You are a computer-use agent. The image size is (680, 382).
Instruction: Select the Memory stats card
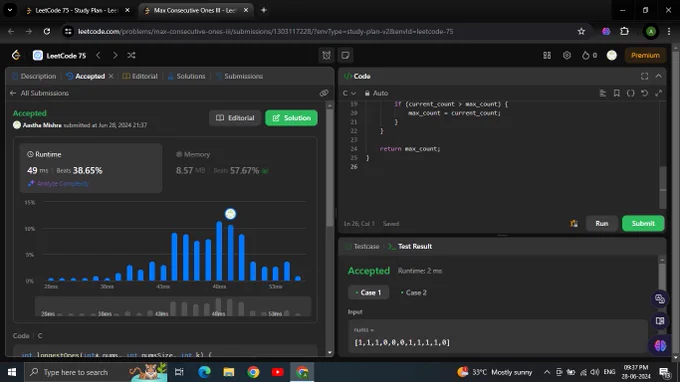[x=240, y=168]
